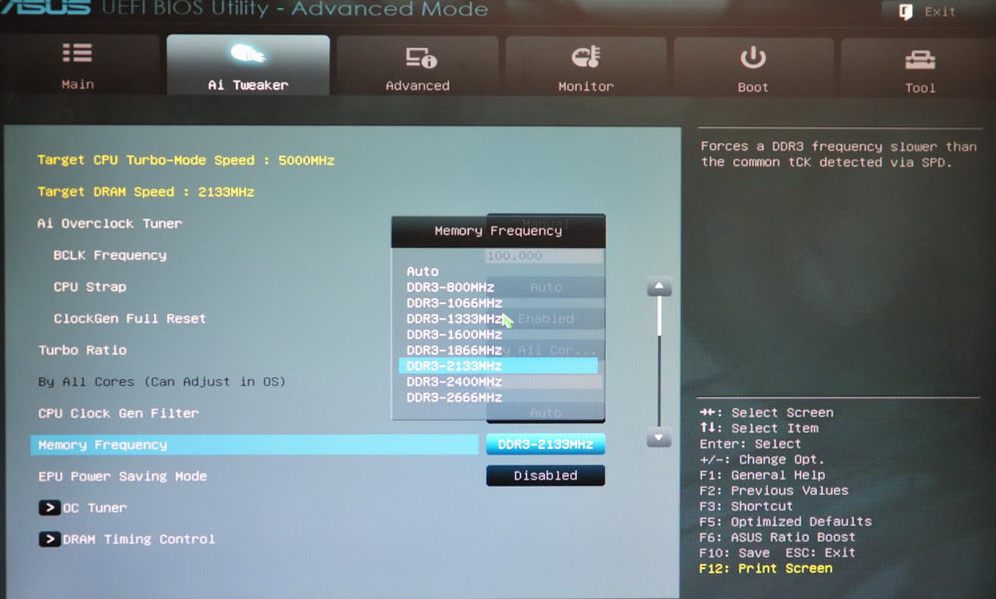Click the F6: ASUS Ratio Boost hint
996x599 pixels.
click(777, 537)
